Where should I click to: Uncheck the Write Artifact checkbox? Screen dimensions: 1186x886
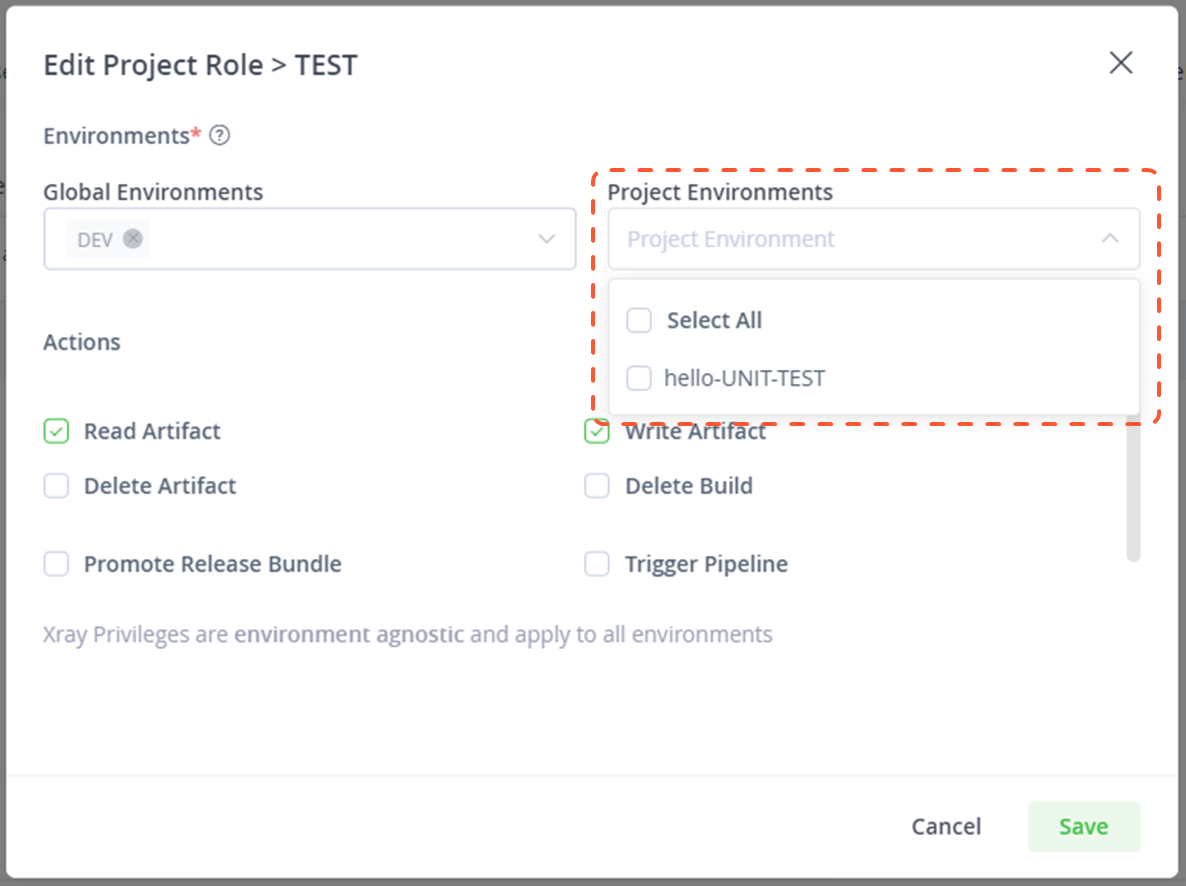click(597, 432)
